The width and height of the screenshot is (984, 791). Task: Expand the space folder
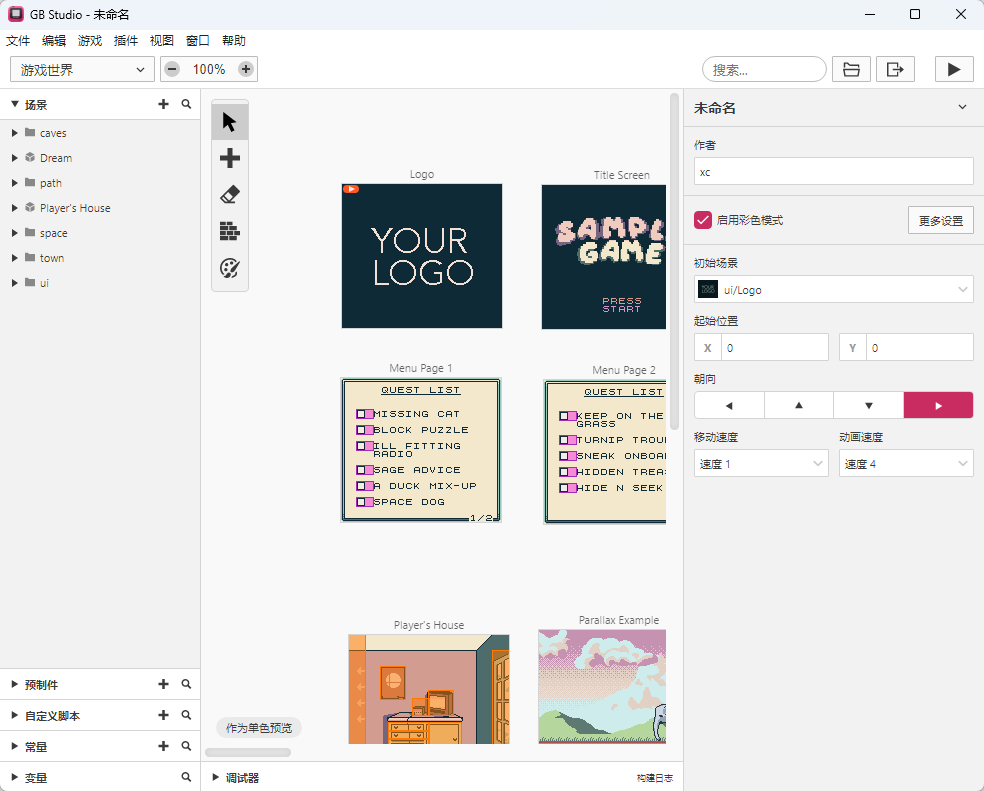pos(14,233)
